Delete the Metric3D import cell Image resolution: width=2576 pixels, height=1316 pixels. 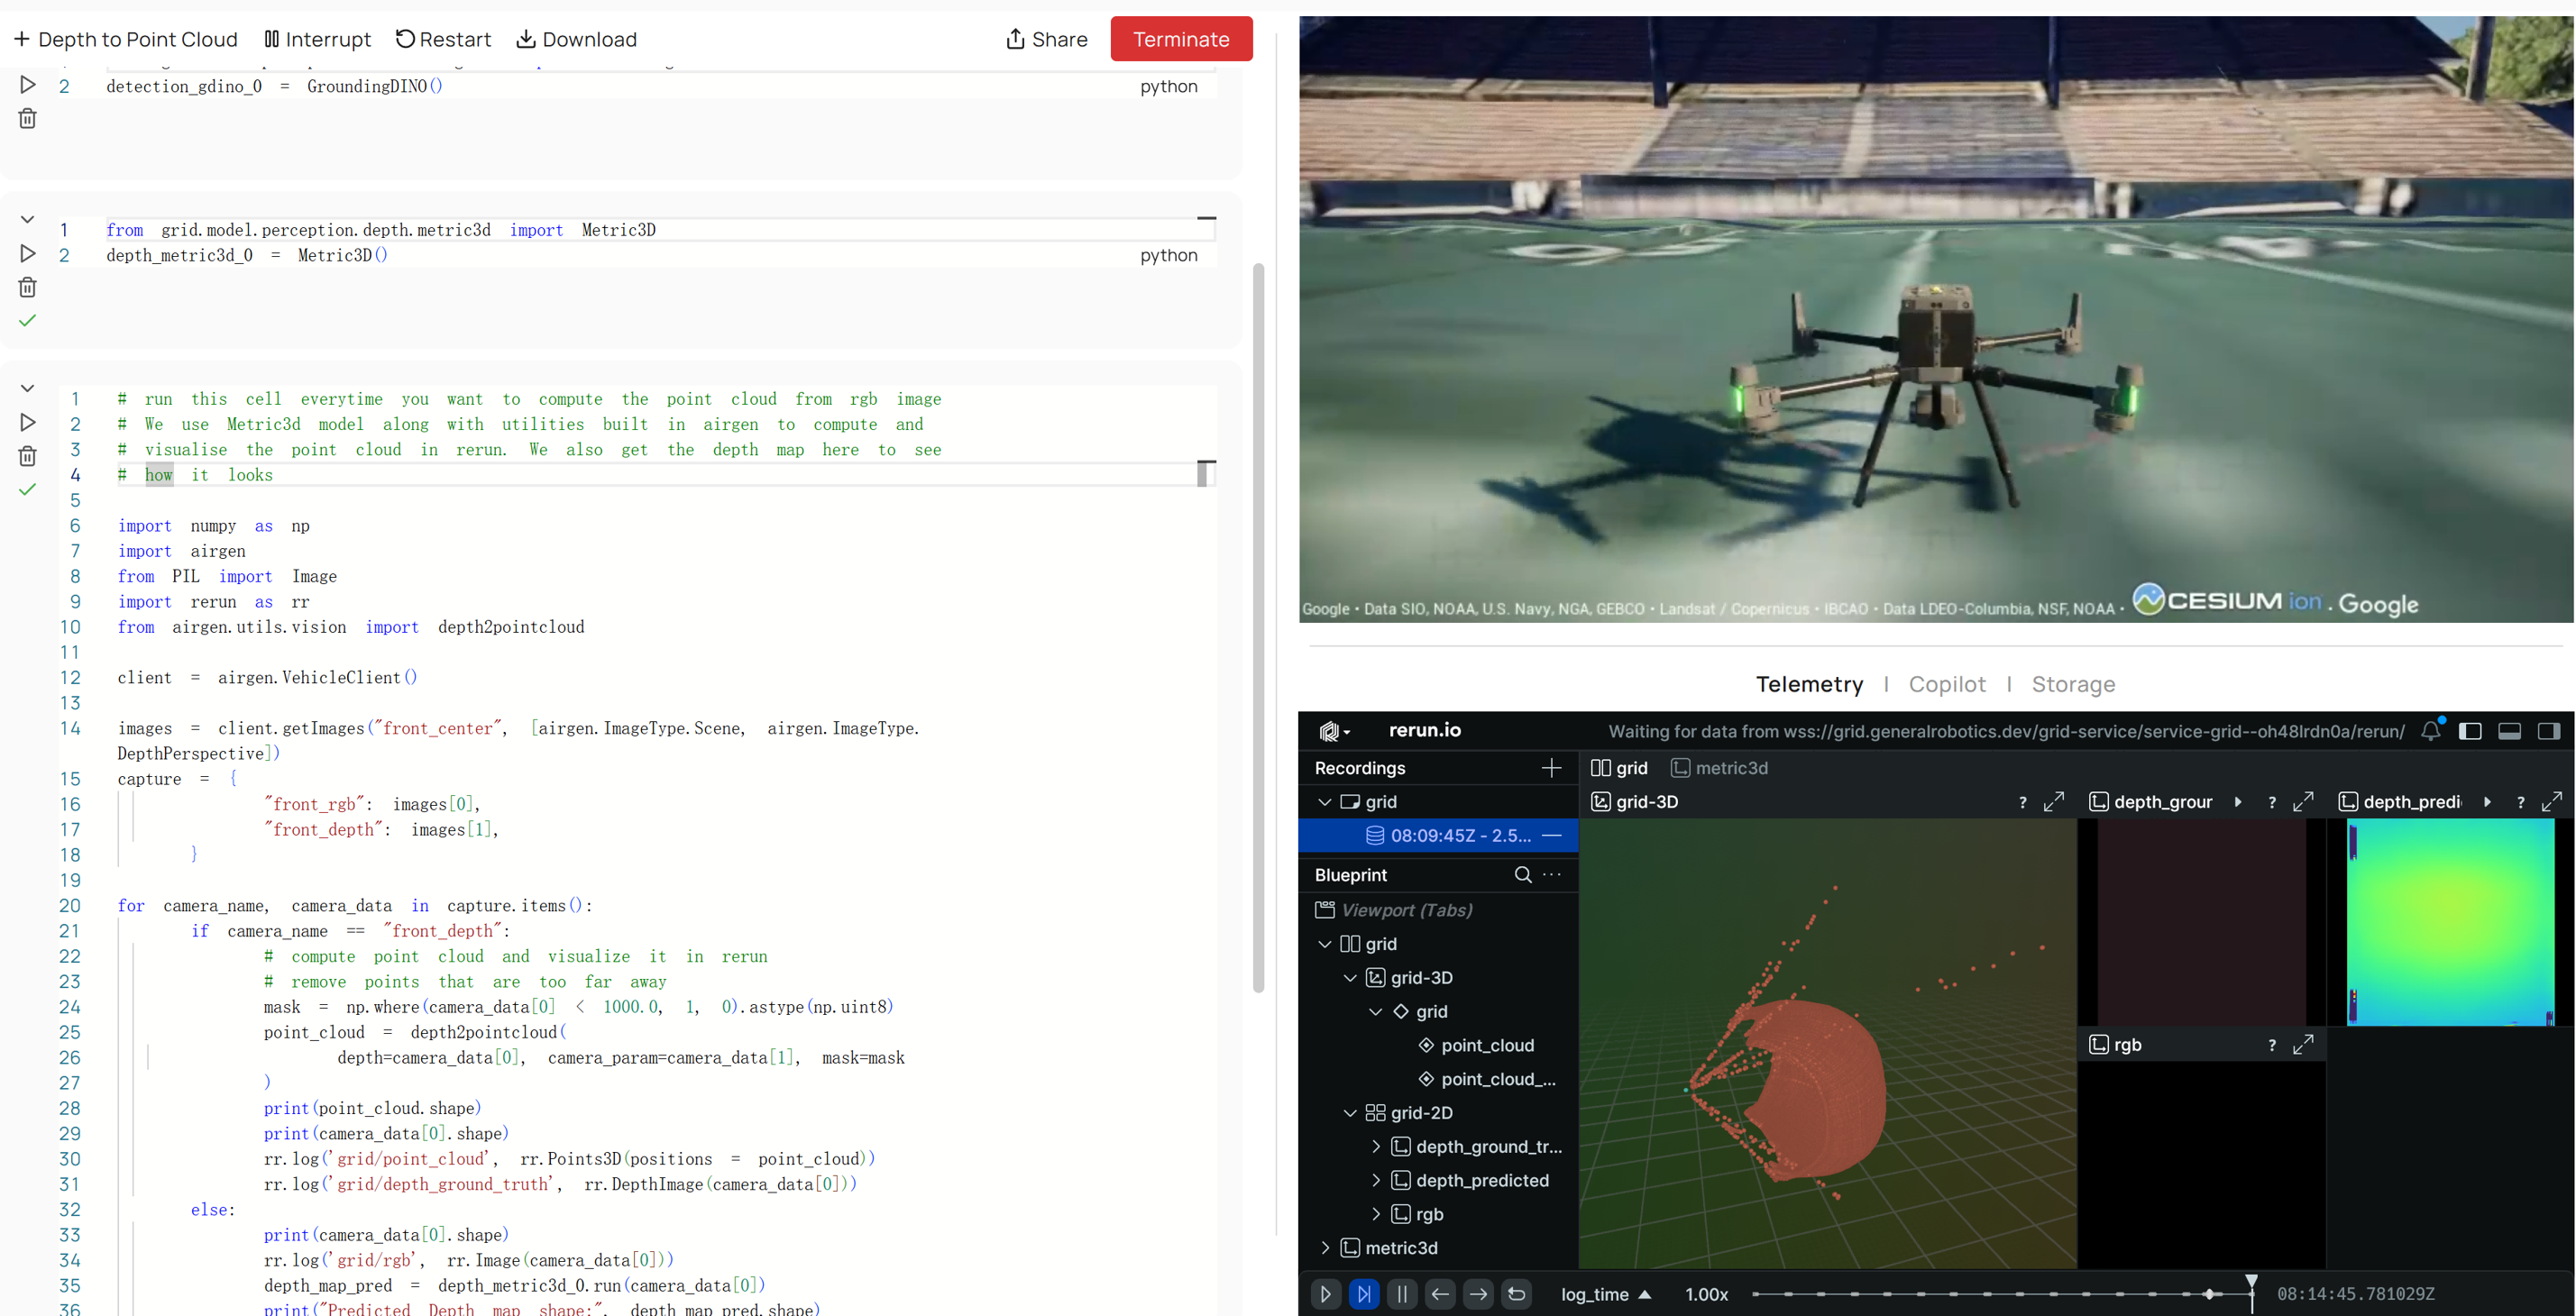[x=27, y=288]
